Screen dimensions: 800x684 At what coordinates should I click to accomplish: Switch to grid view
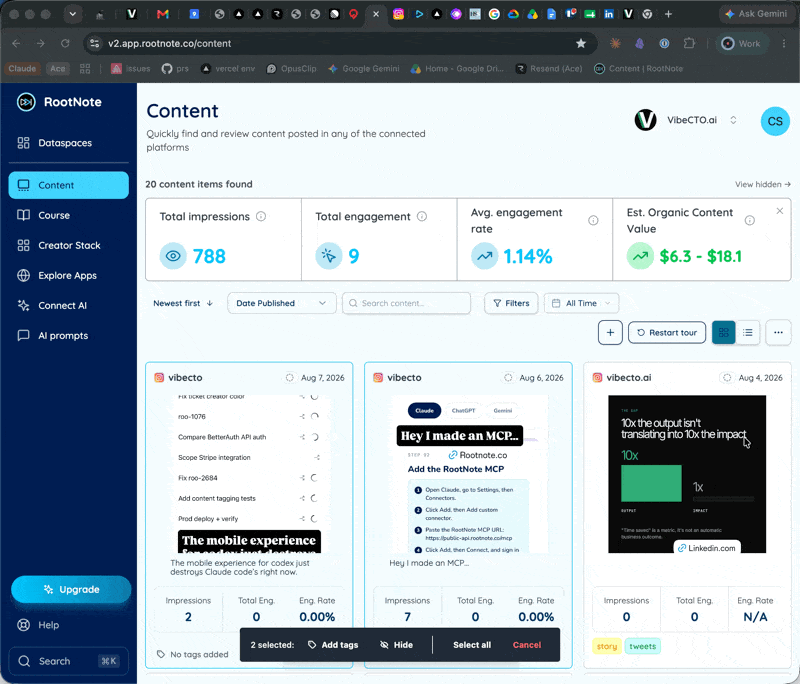(x=723, y=333)
